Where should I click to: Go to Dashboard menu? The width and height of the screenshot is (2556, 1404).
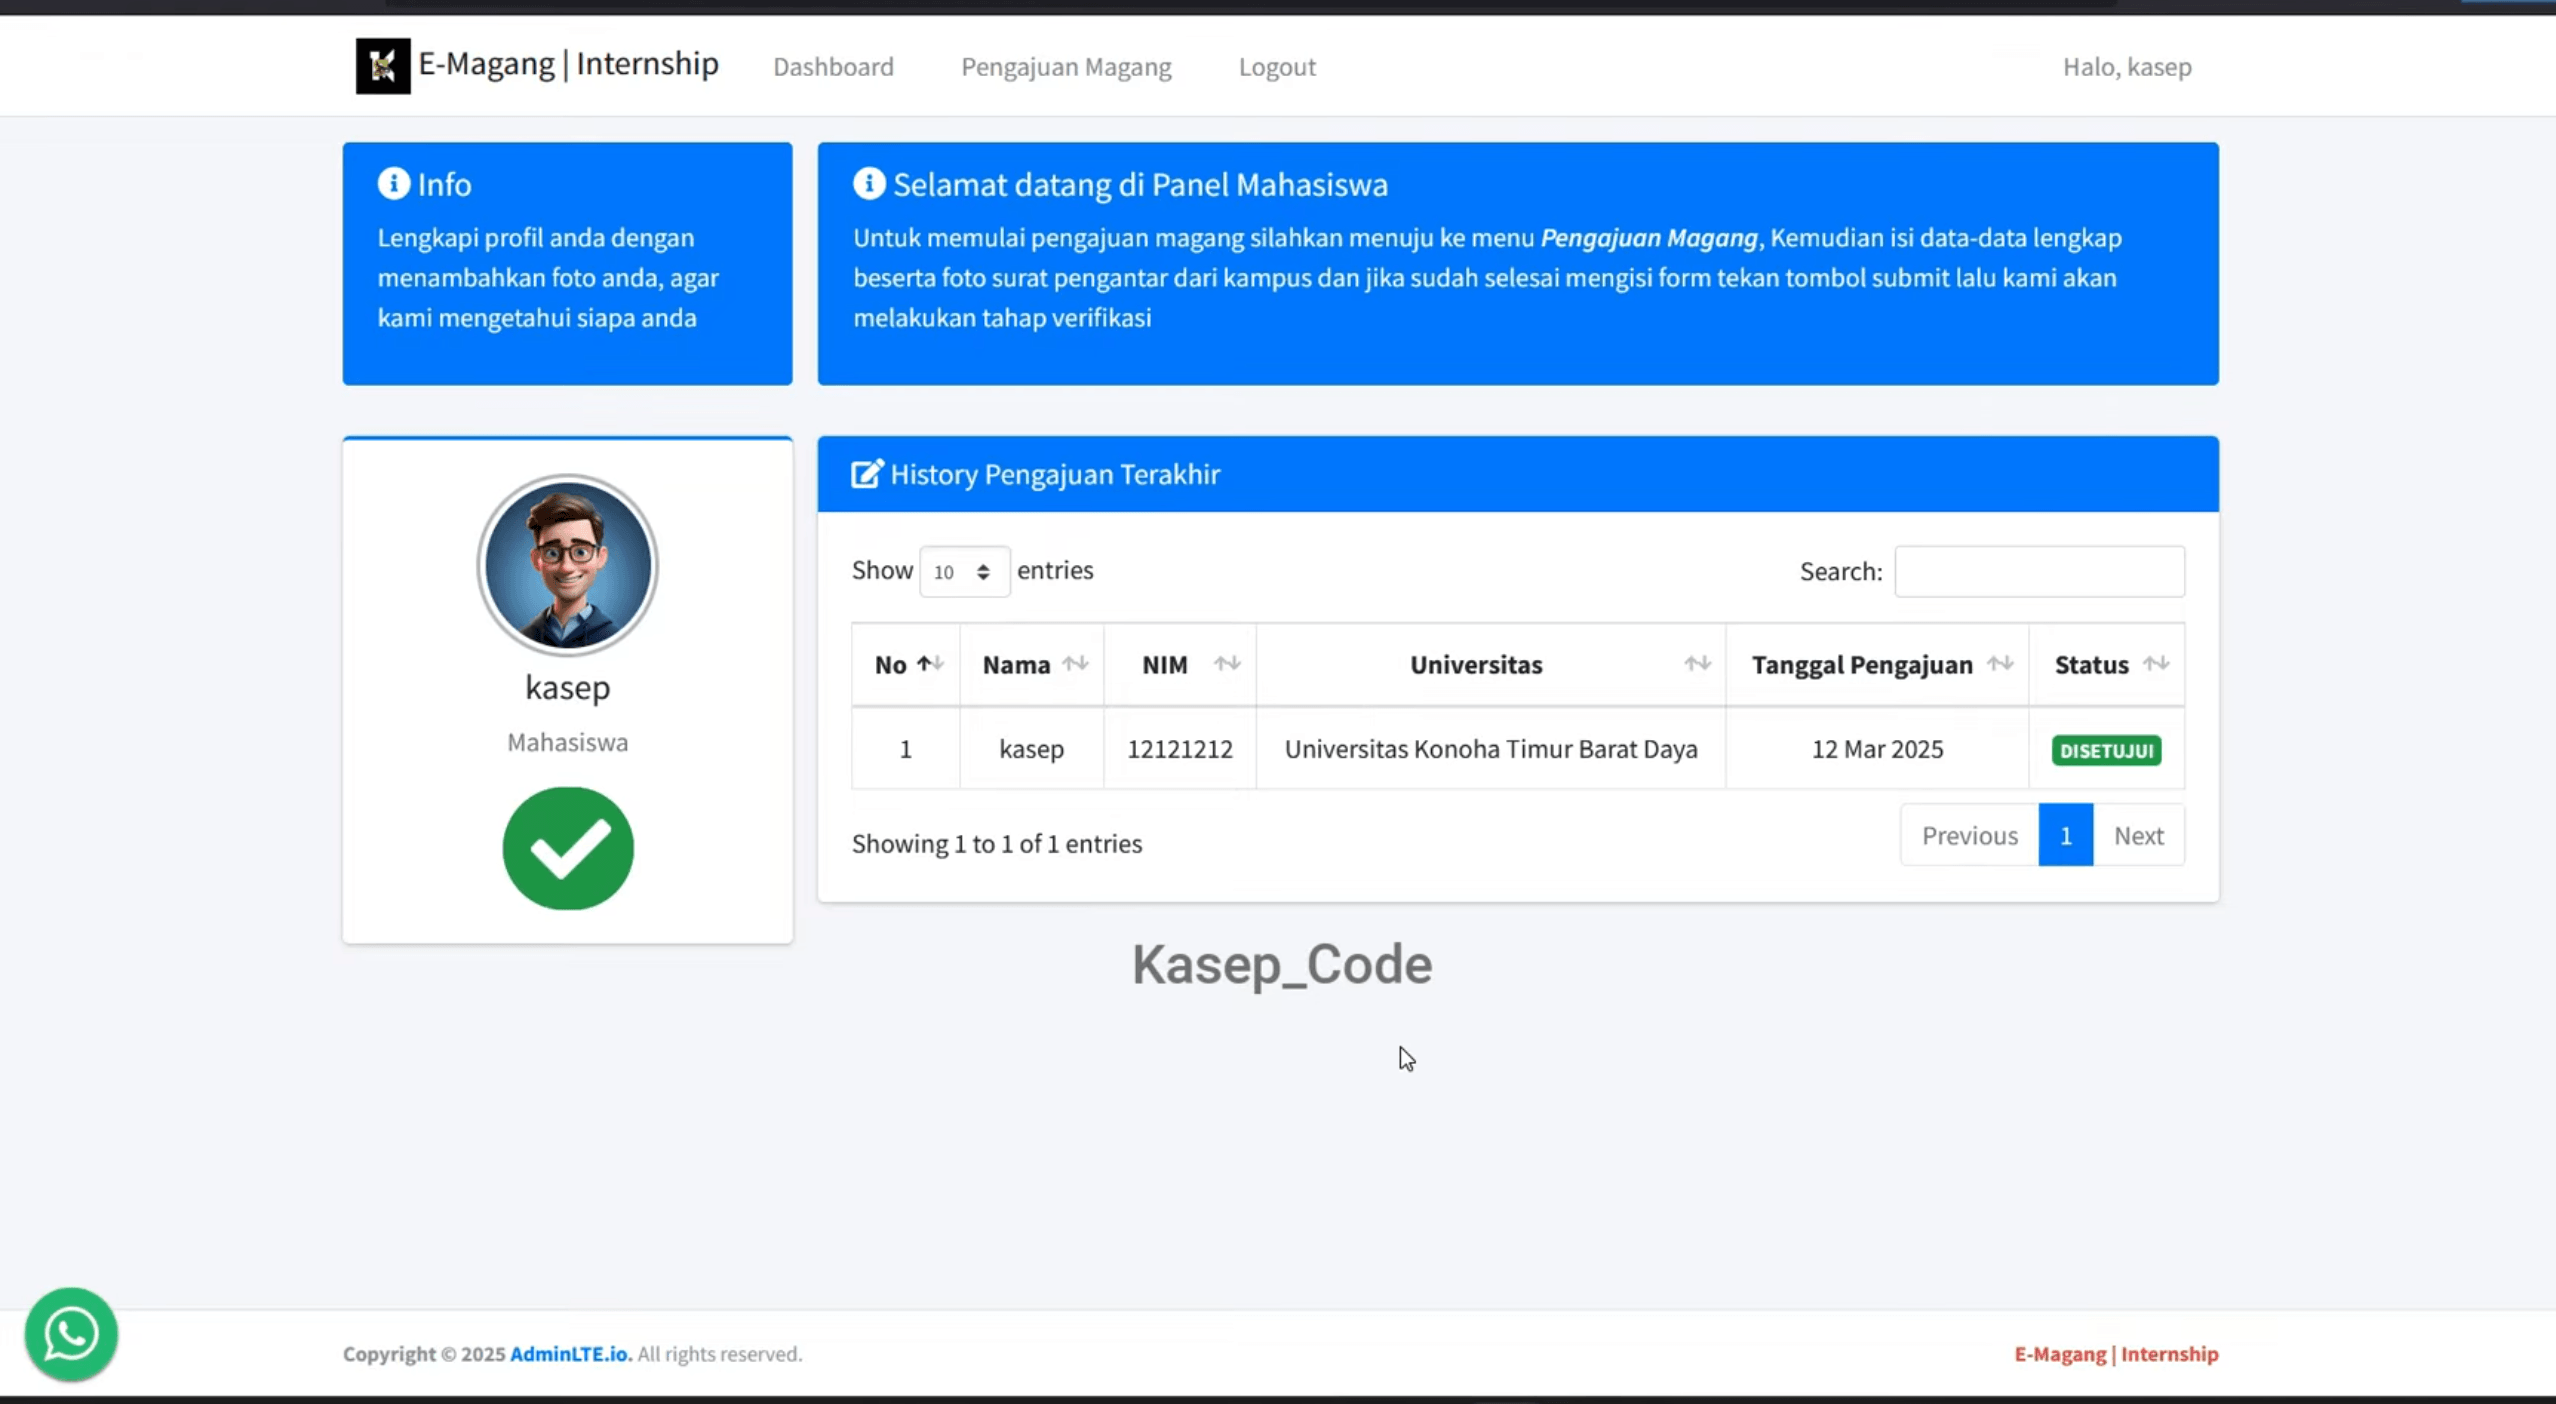pyautogui.click(x=833, y=67)
